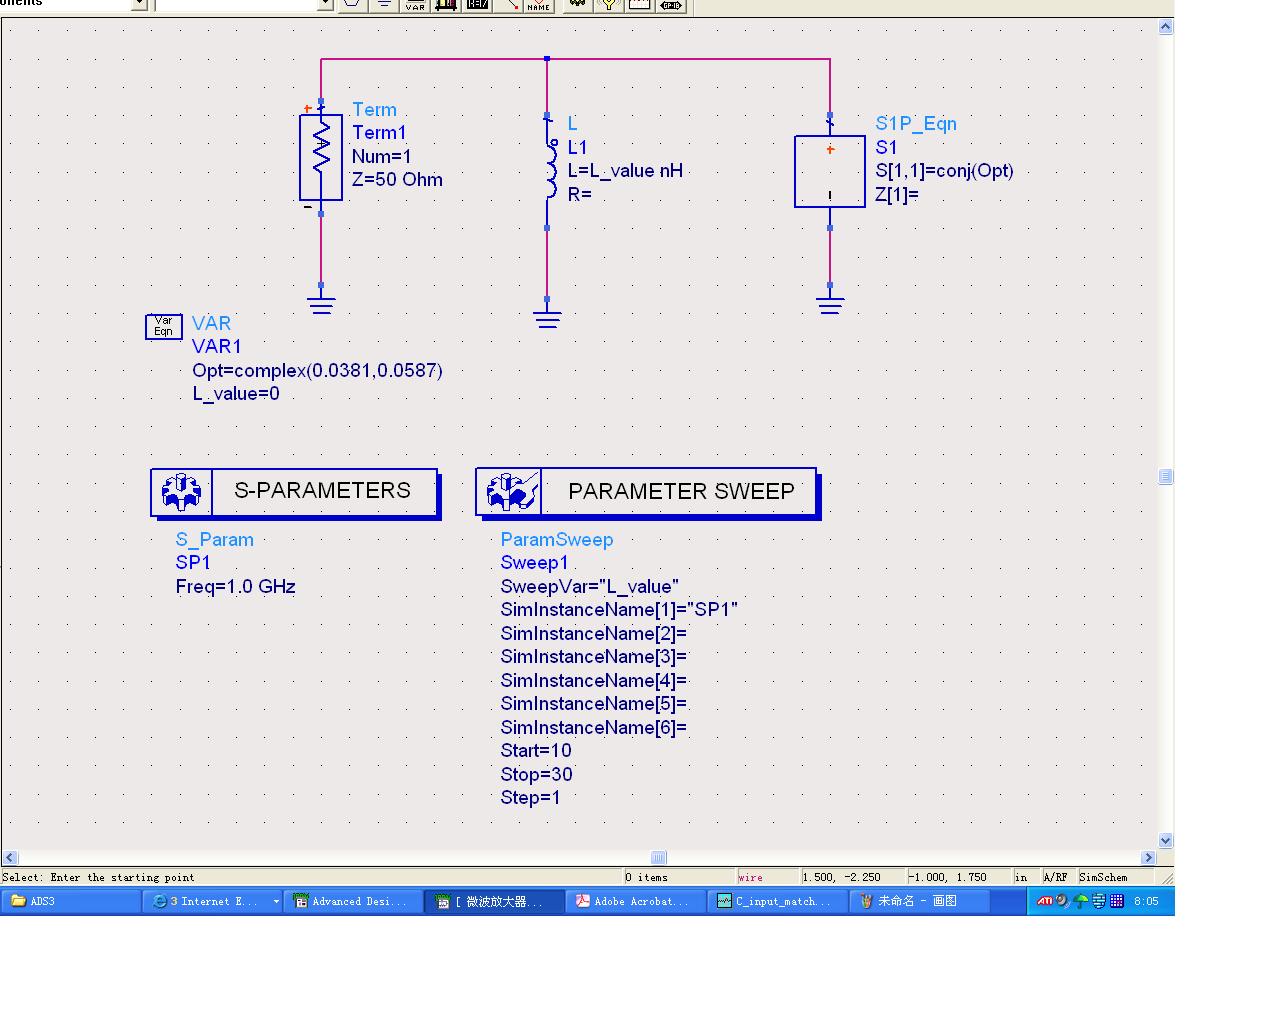Click the 'SimInstanceName[1]="SP1"' text
This screenshot has height=1024, width=1280.
coord(619,610)
